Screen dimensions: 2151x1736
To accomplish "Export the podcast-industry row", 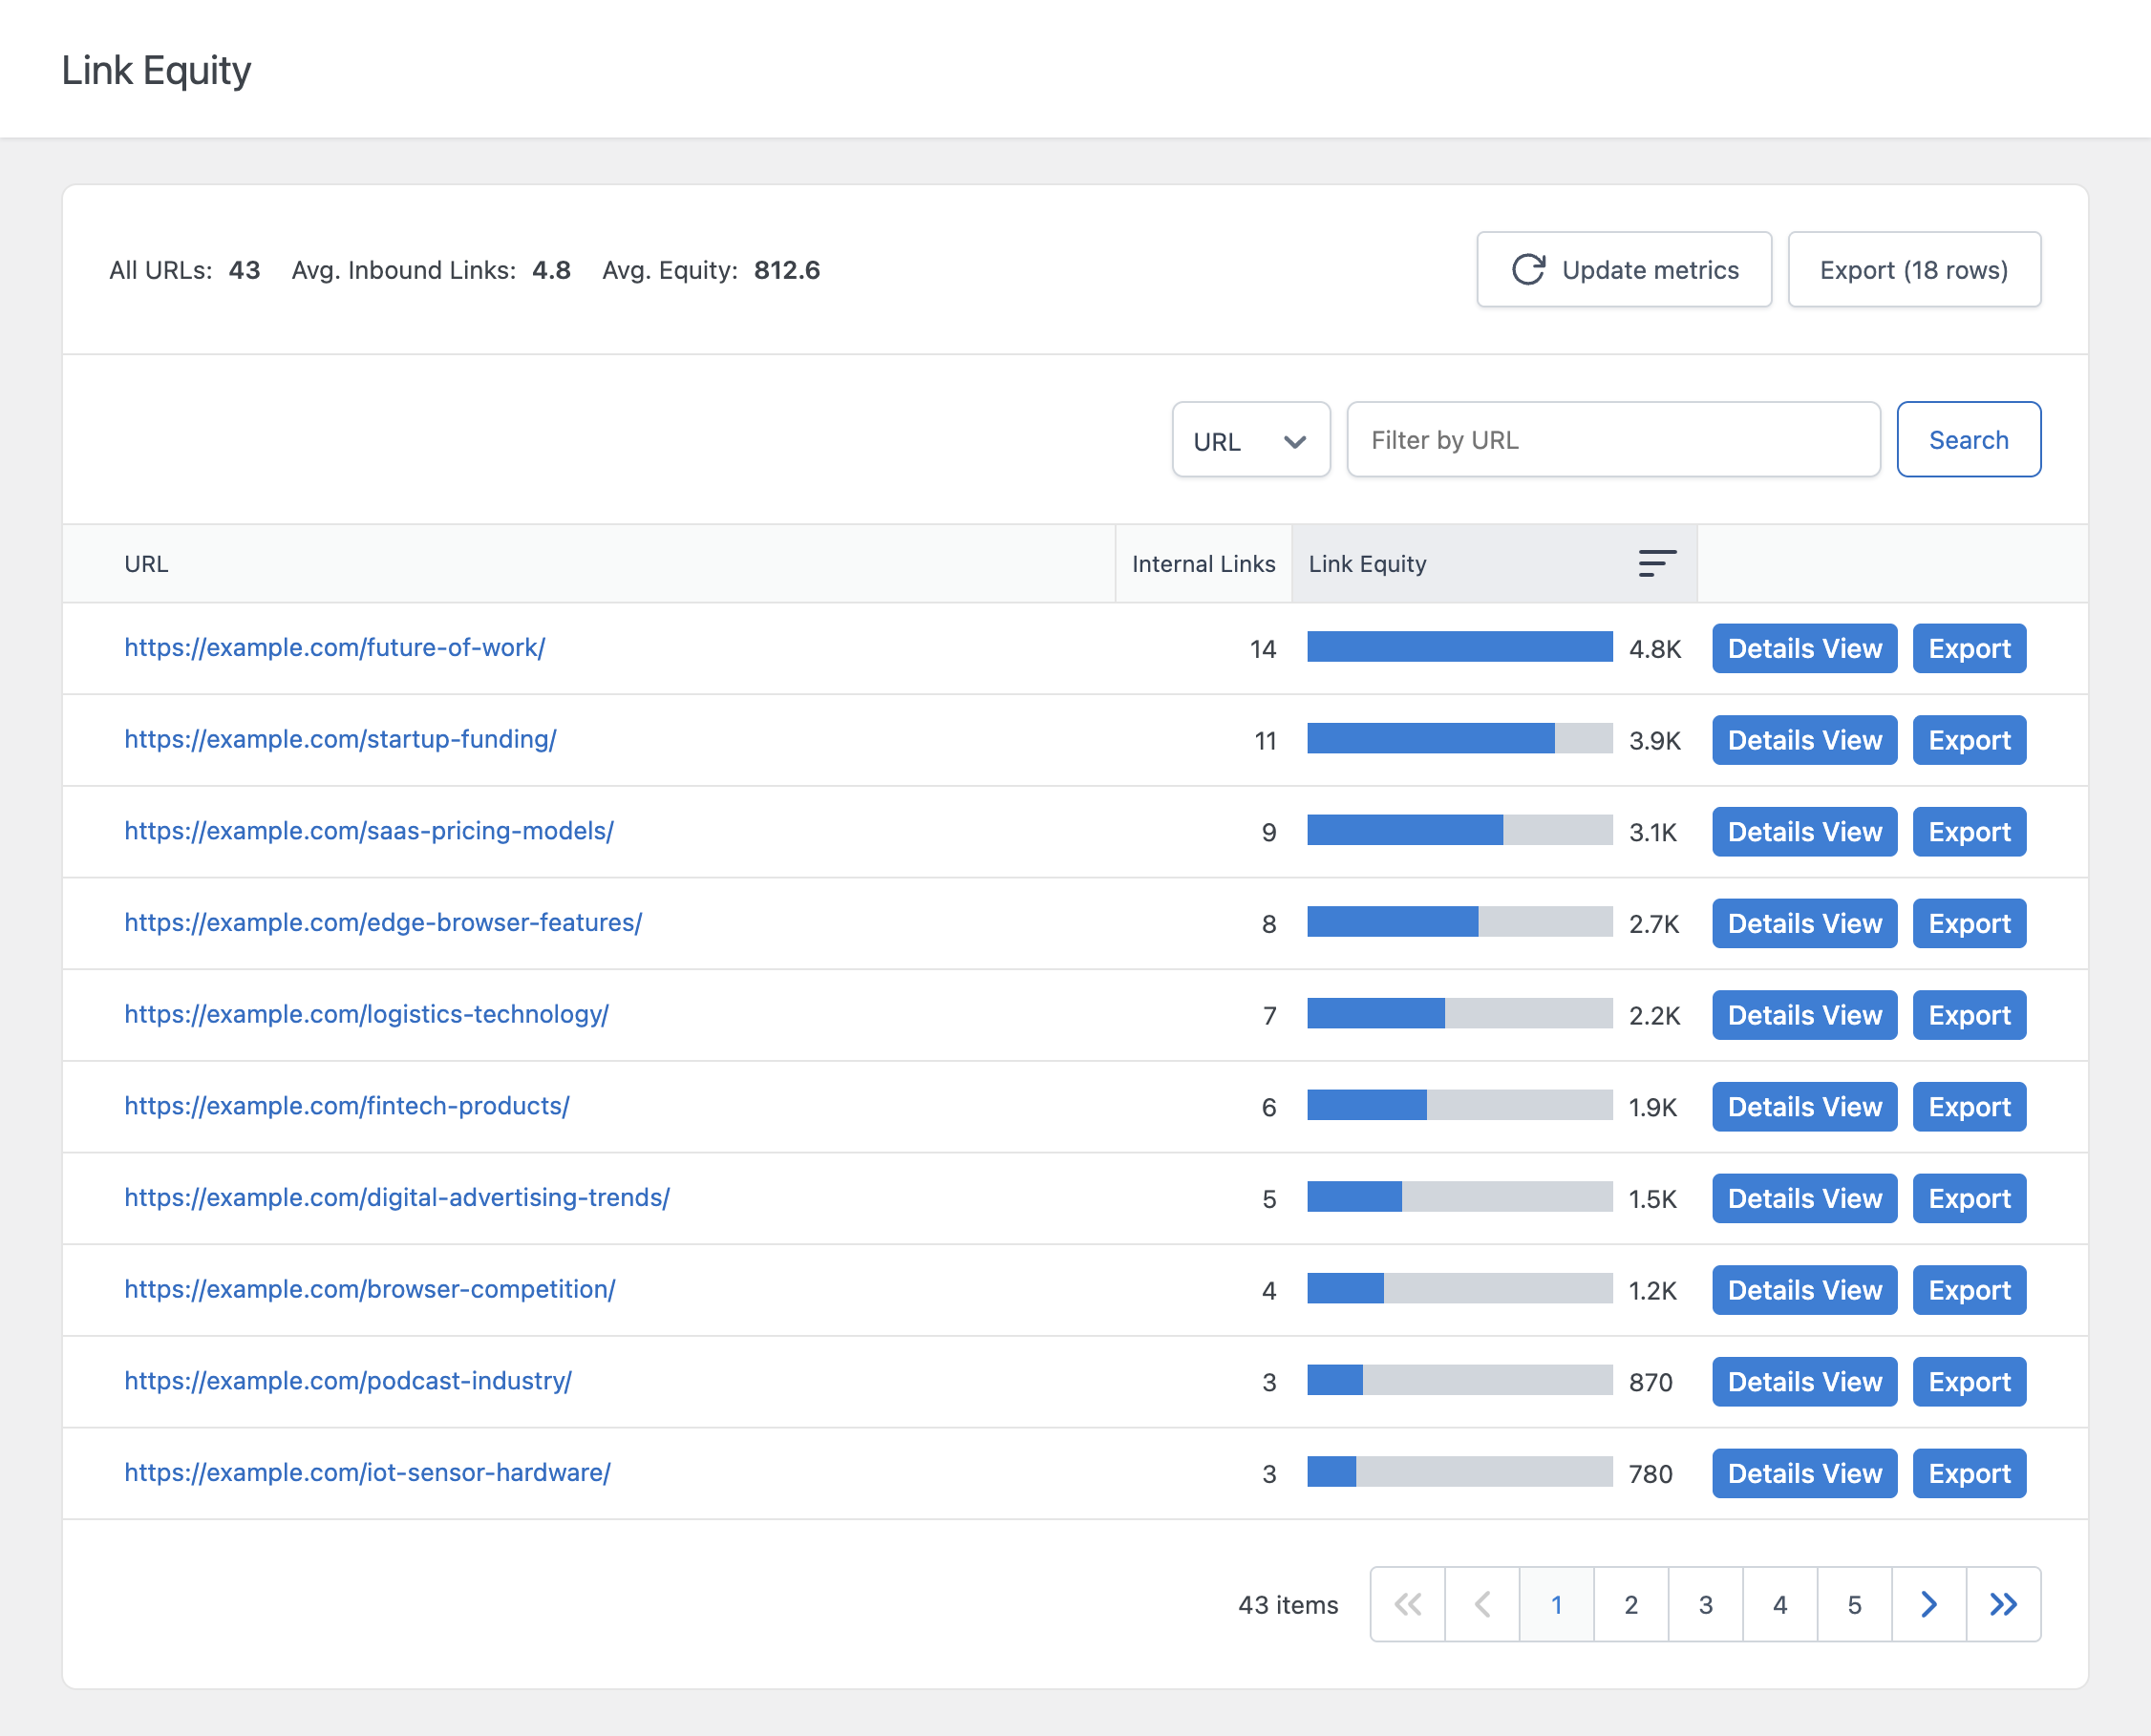I will coord(1969,1382).
